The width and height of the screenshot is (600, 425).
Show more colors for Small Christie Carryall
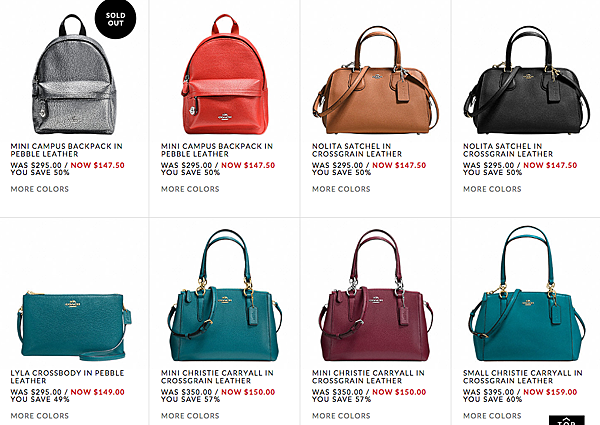pos(492,416)
